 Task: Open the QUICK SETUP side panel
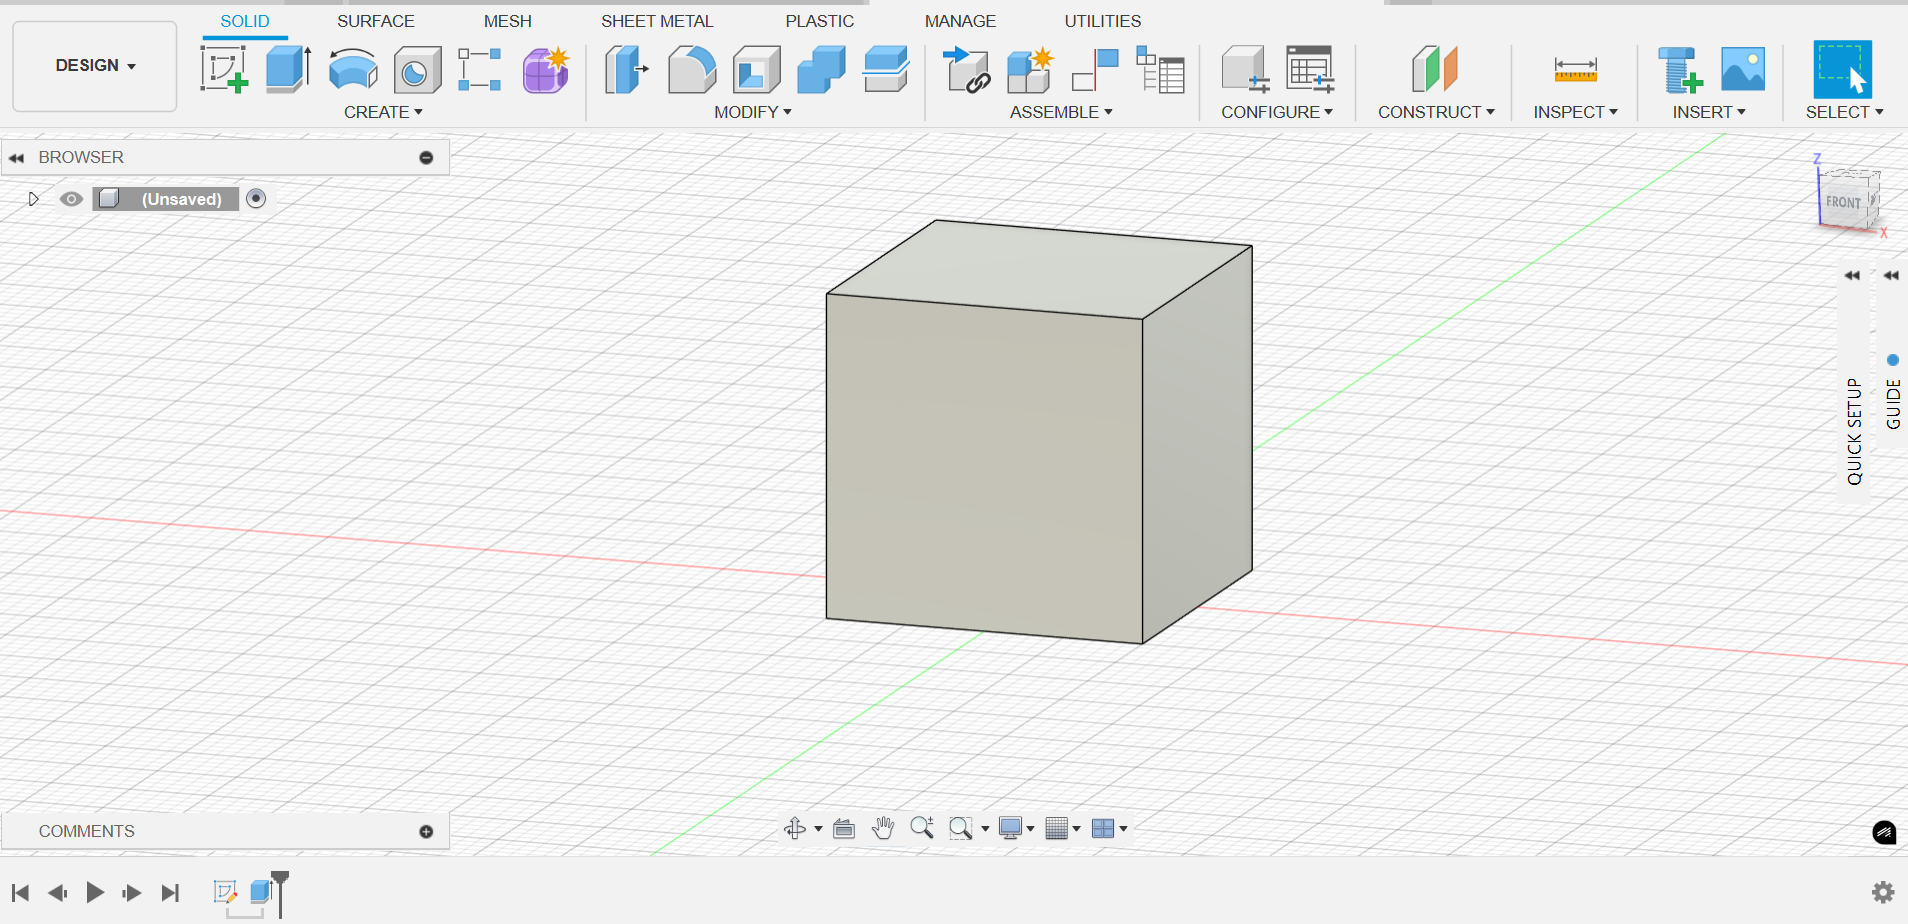(x=1854, y=431)
